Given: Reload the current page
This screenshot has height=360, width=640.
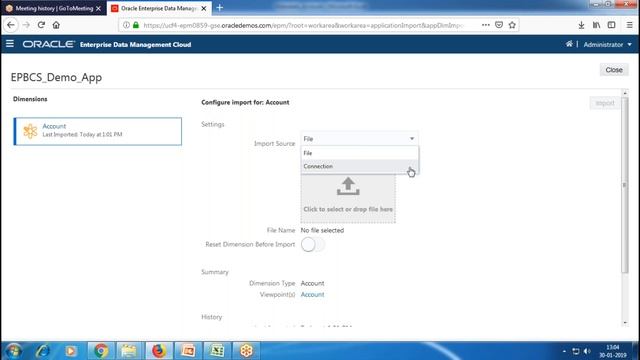Looking at the screenshot, I should [x=41, y=25].
